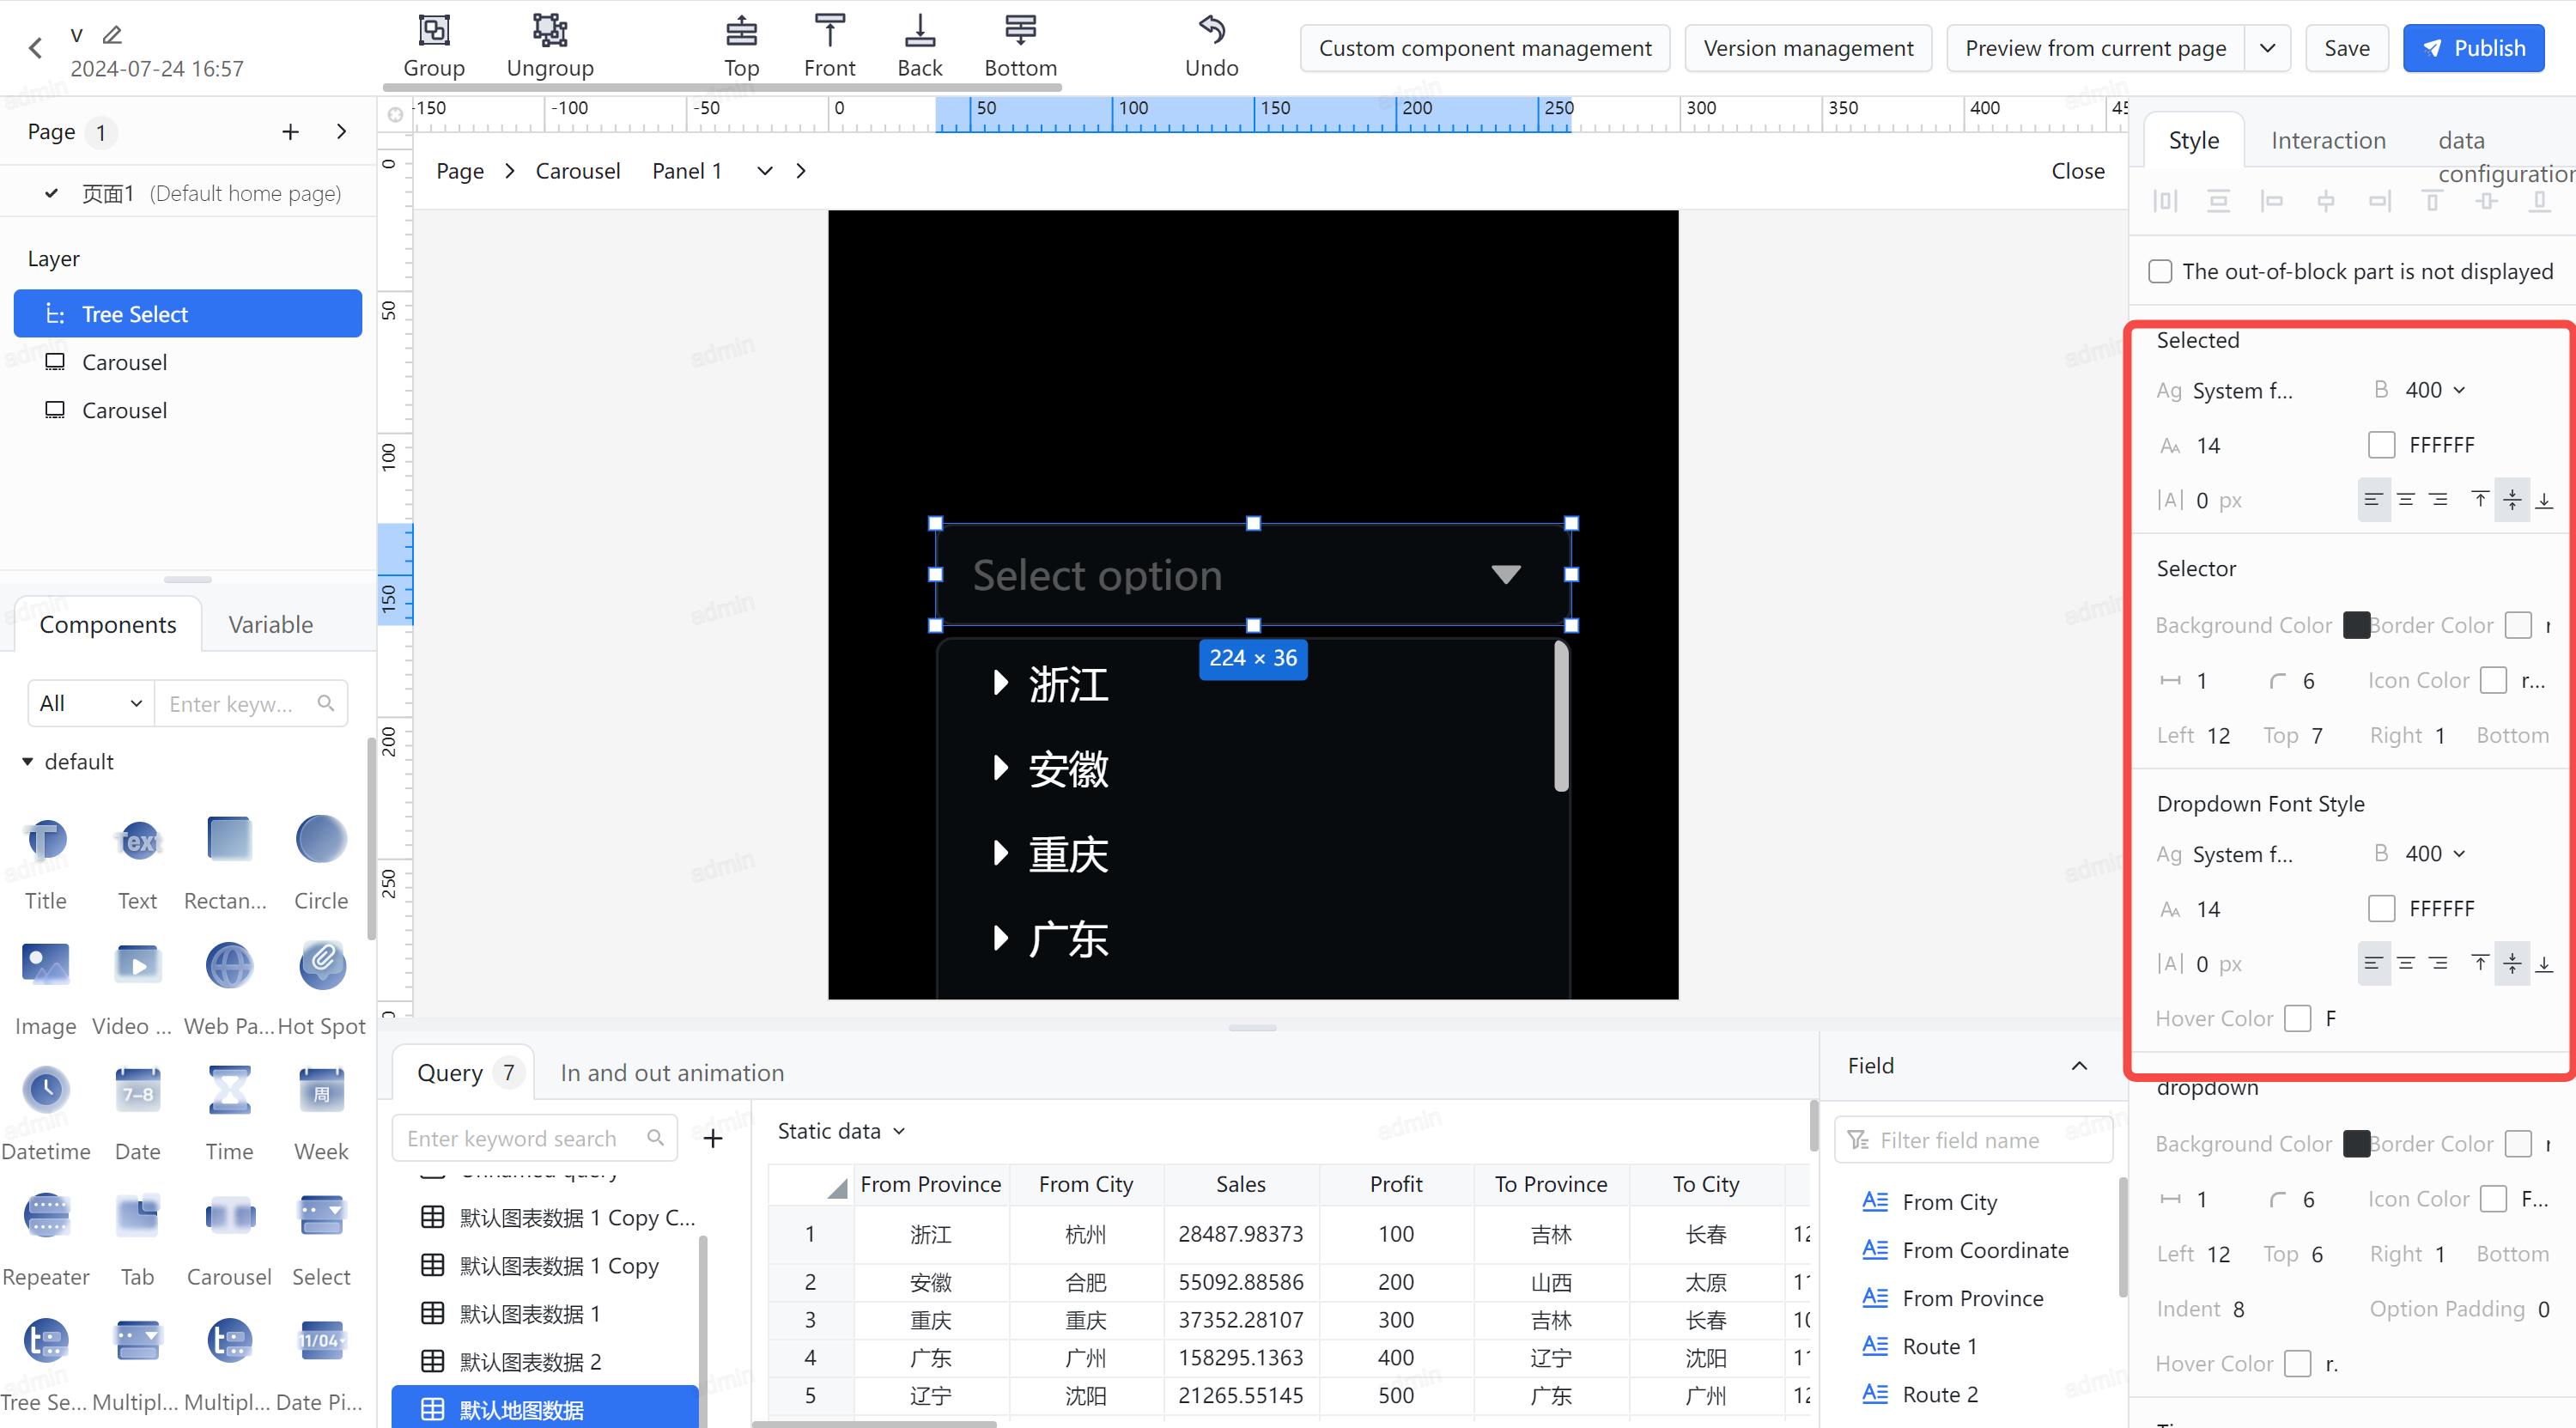Click the Undo icon

coord(1211,31)
